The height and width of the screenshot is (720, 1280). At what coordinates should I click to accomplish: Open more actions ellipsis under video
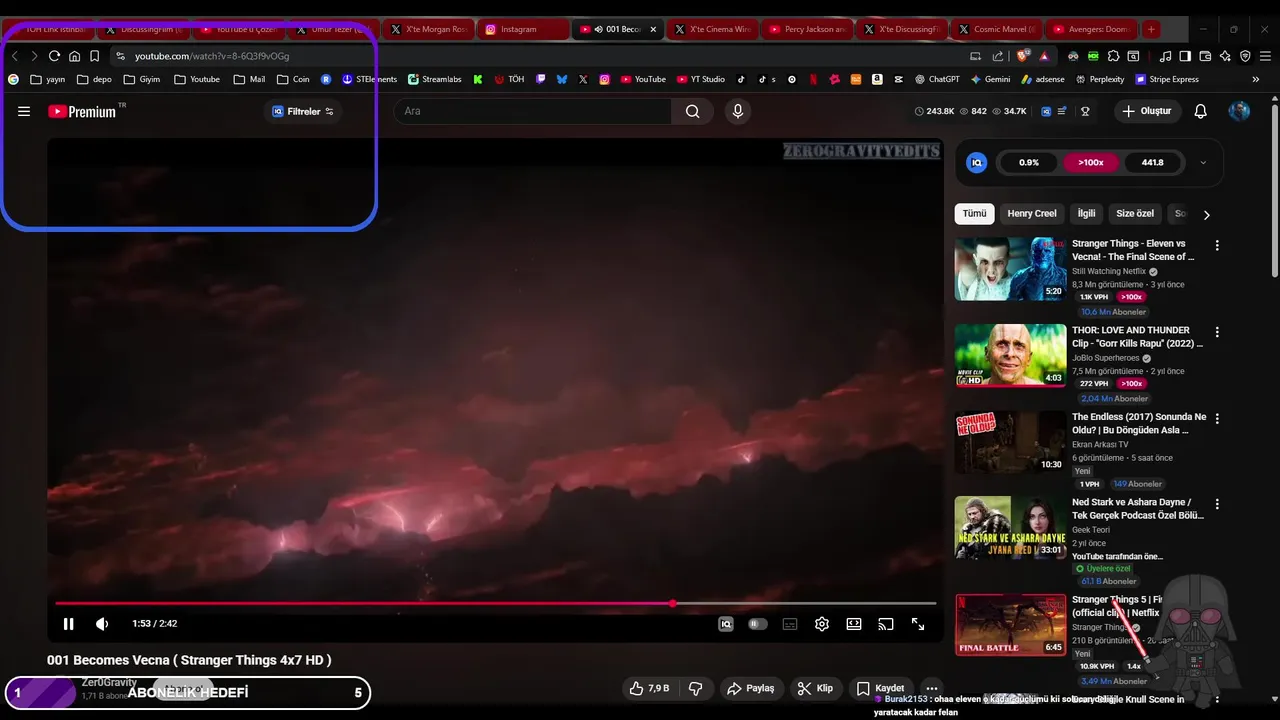(x=932, y=688)
